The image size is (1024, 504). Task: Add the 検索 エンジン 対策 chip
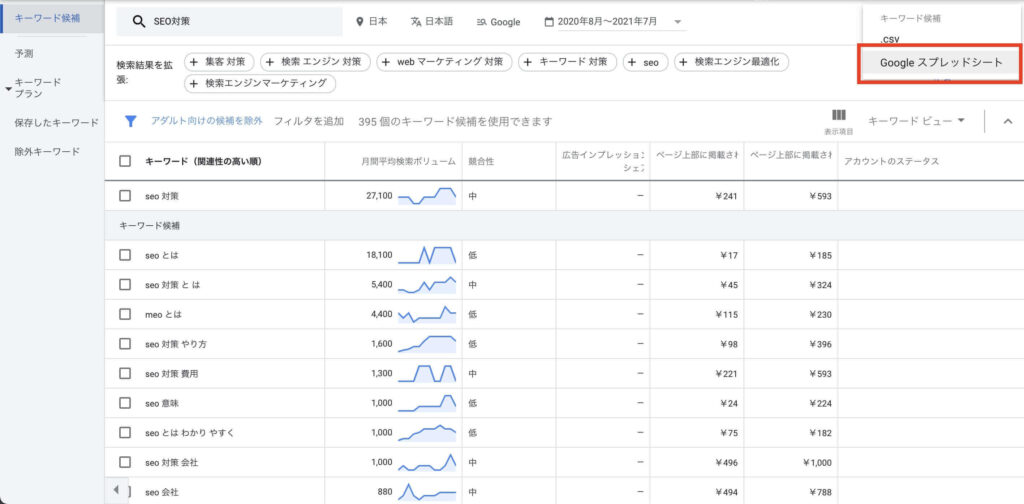tap(315, 62)
